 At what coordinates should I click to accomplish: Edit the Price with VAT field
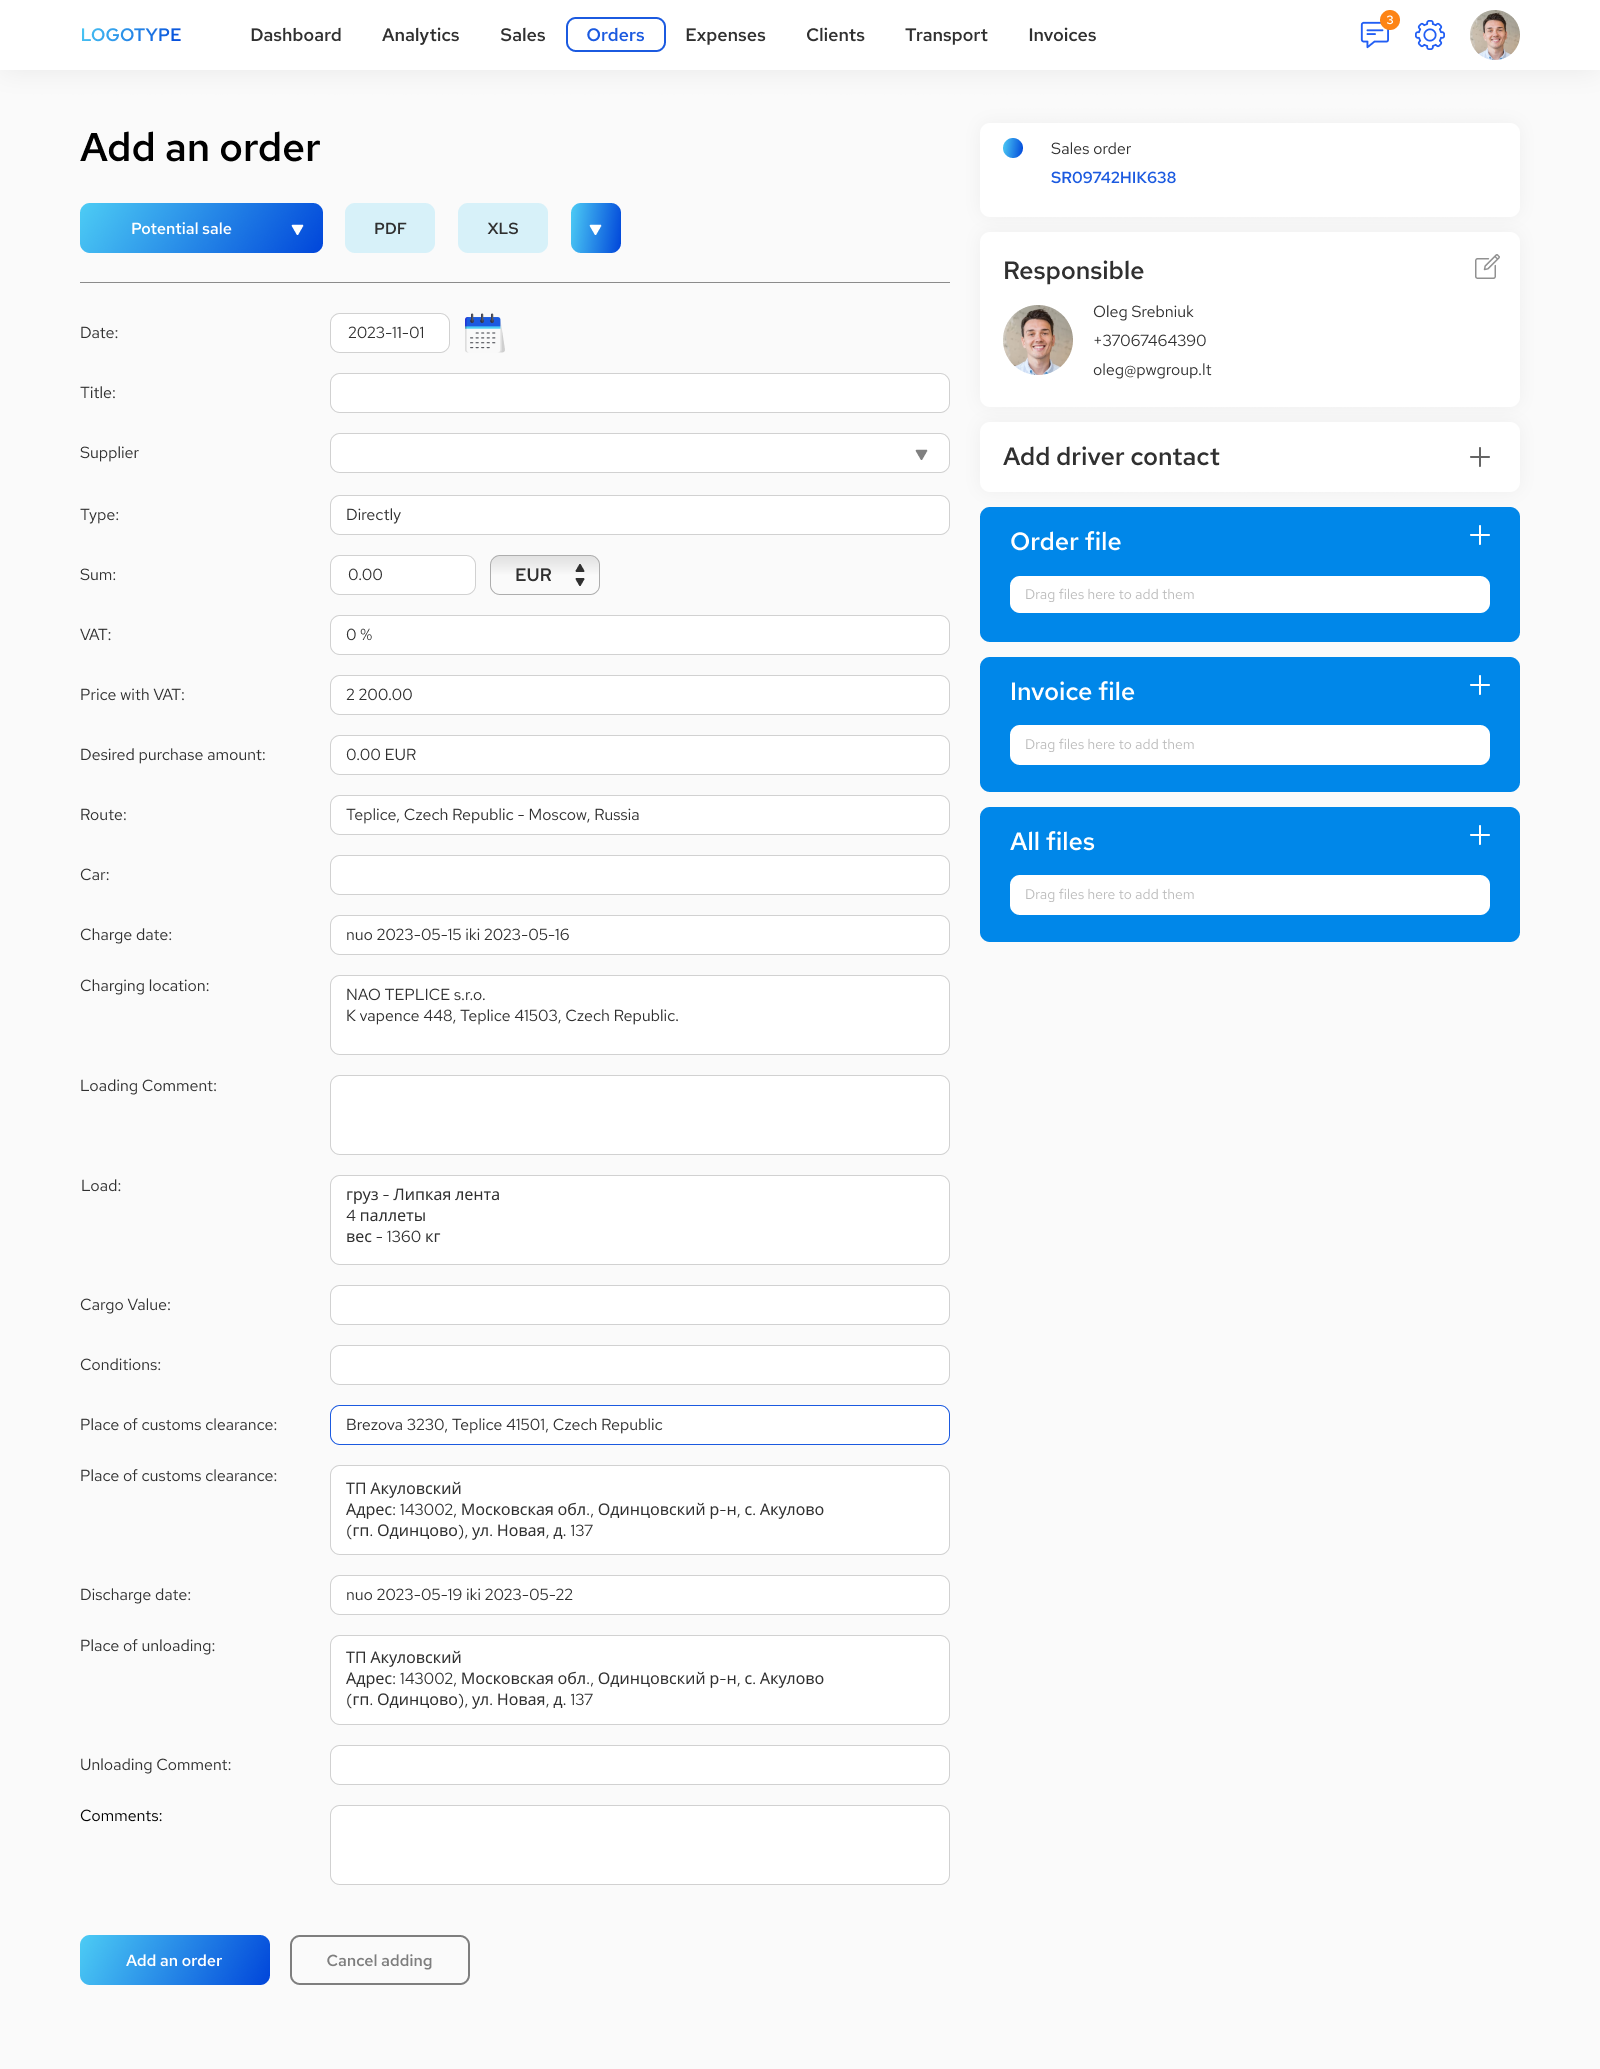pos(640,695)
